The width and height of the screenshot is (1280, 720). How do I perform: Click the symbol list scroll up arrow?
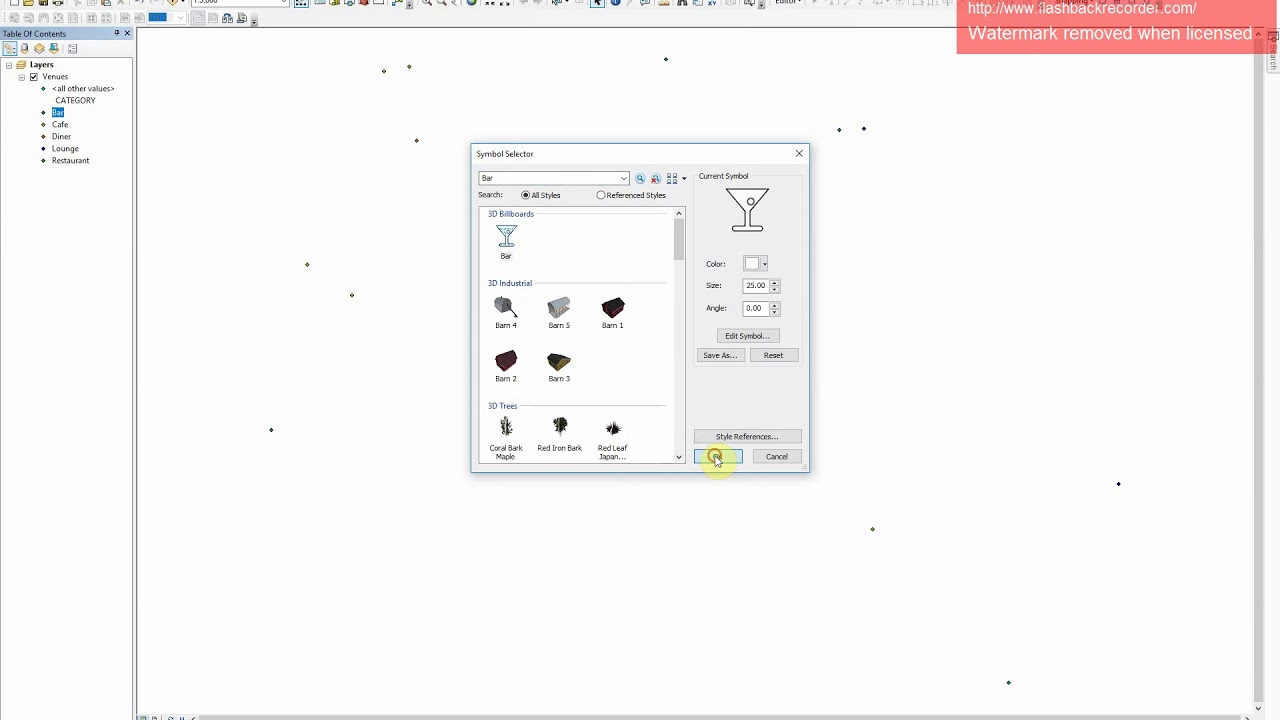tap(679, 213)
